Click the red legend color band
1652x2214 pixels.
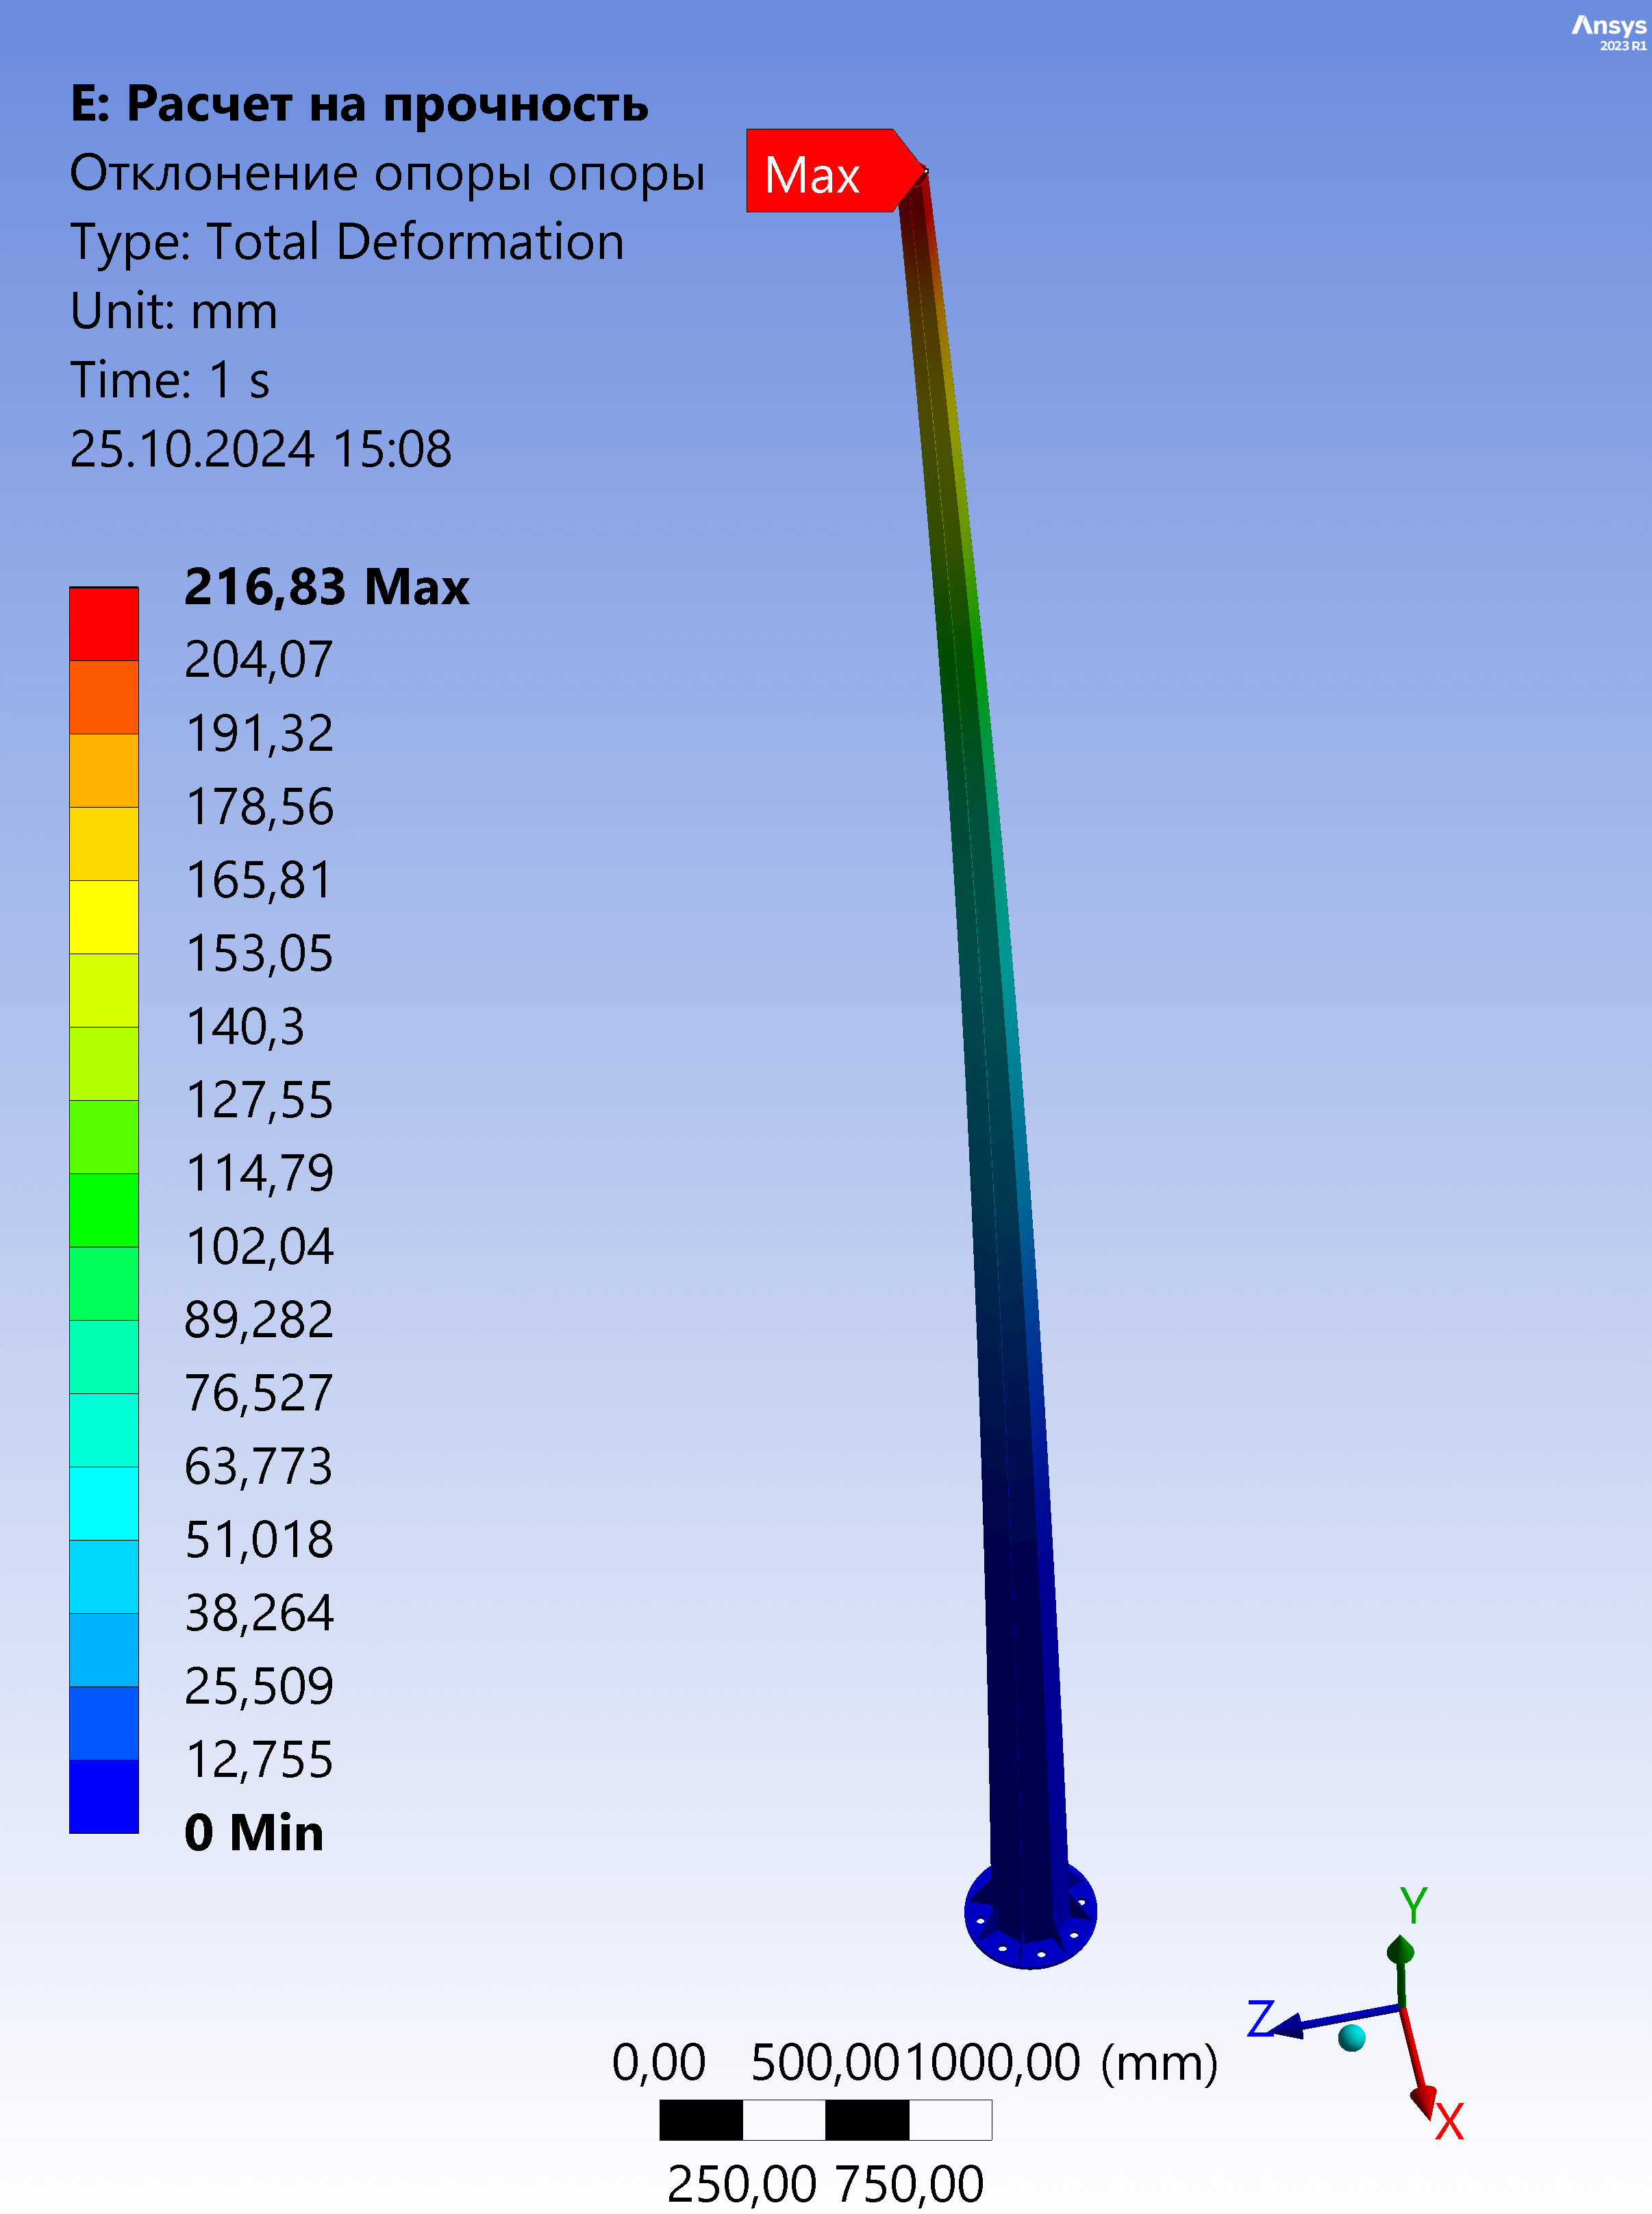pos(103,623)
